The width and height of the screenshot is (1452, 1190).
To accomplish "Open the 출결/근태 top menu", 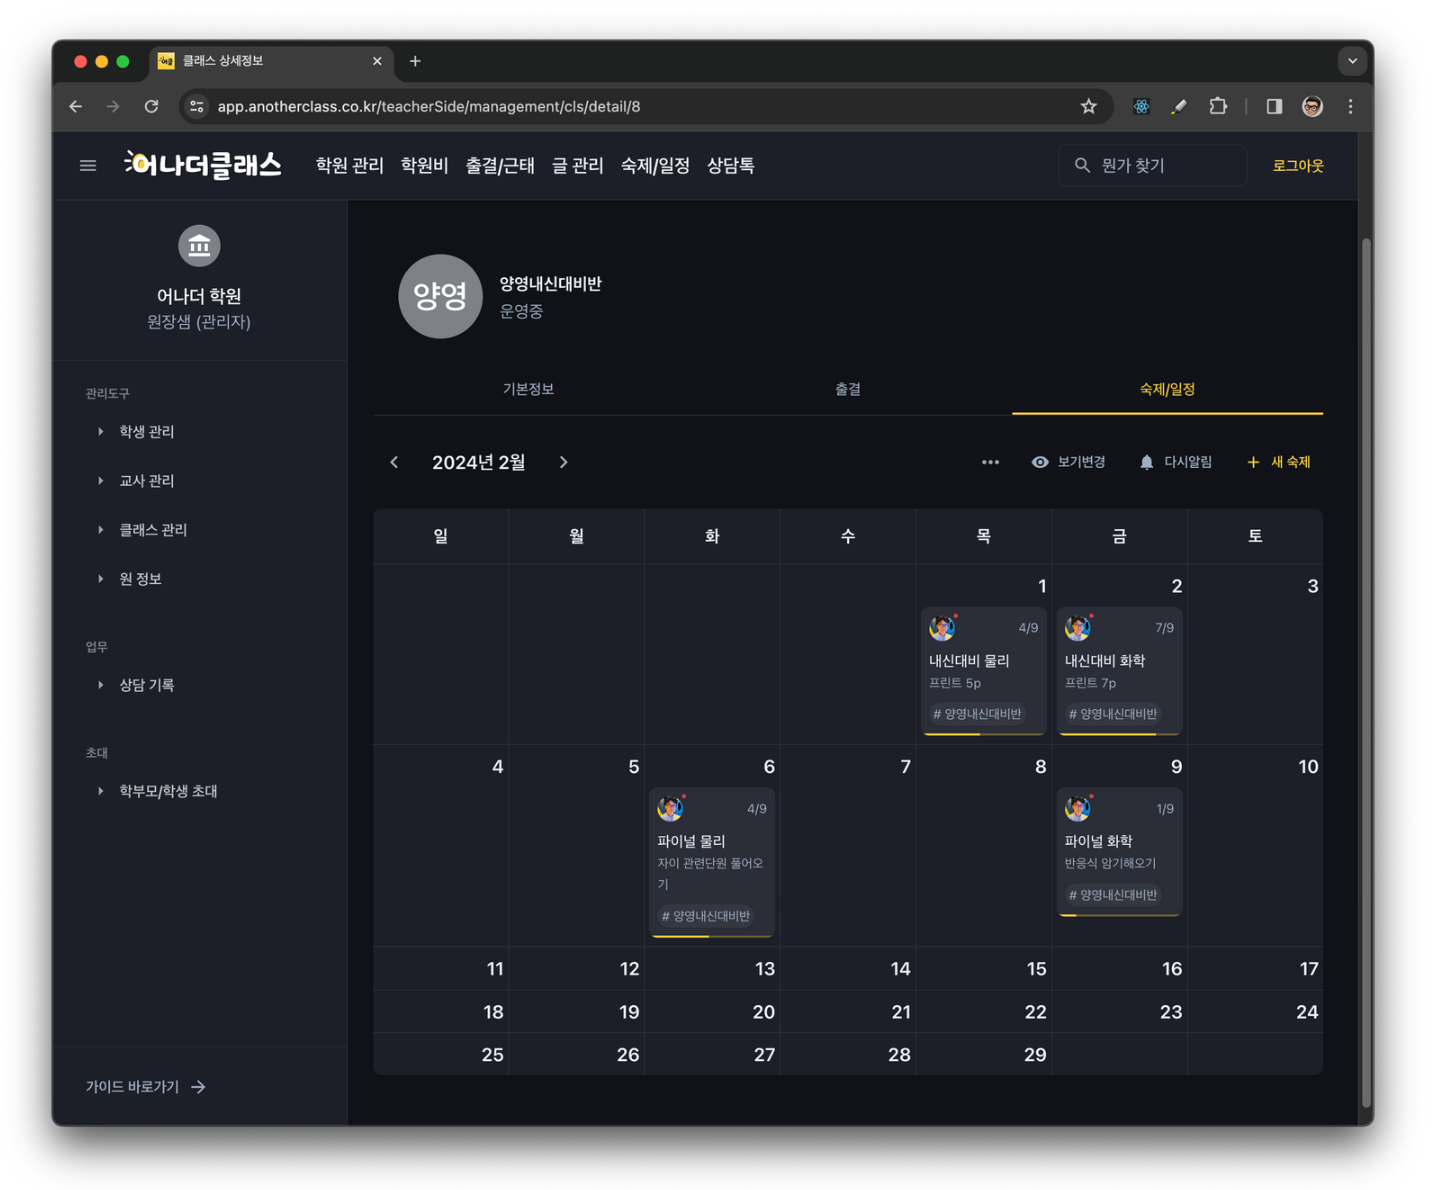I will (x=500, y=166).
